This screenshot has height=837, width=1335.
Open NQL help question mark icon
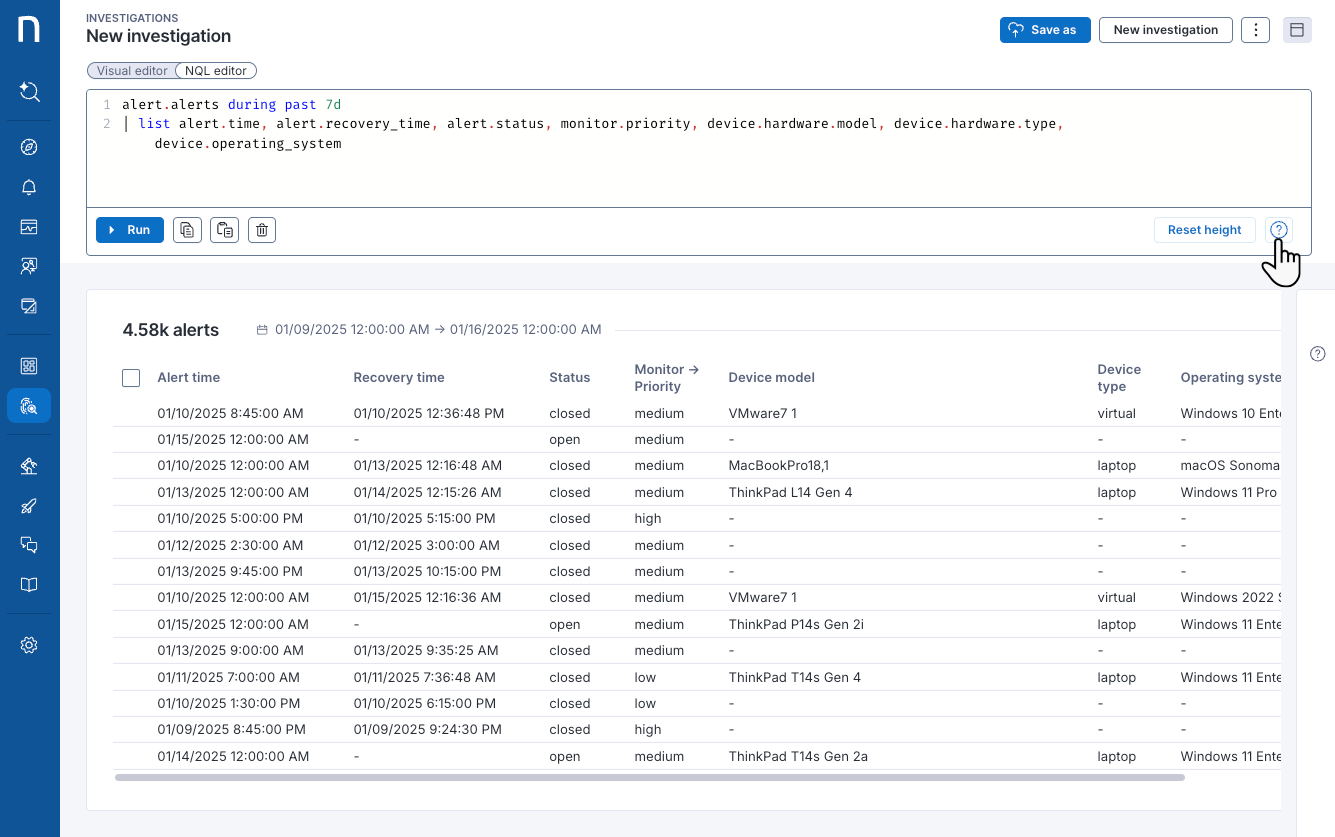point(1279,229)
